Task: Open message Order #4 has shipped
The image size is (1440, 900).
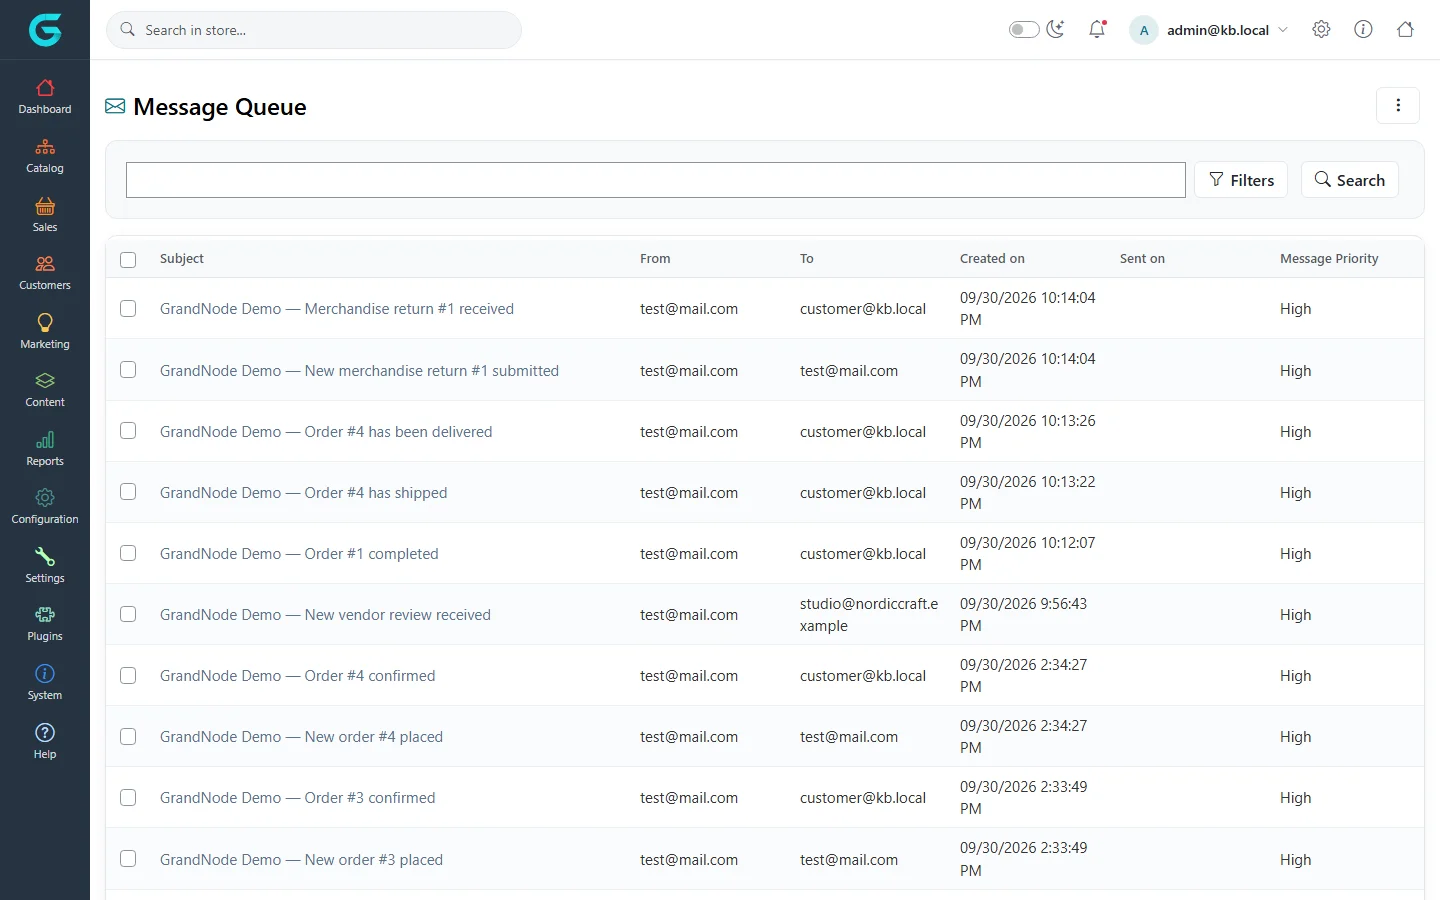Action: (x=303, y=493)
